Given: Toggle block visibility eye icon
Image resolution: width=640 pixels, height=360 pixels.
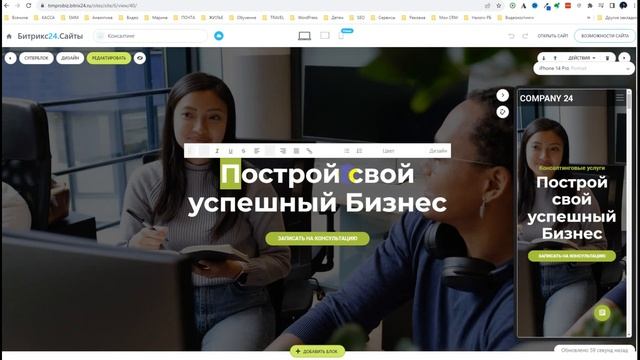Looking at the screenshot, I should [x=140, y=58].
